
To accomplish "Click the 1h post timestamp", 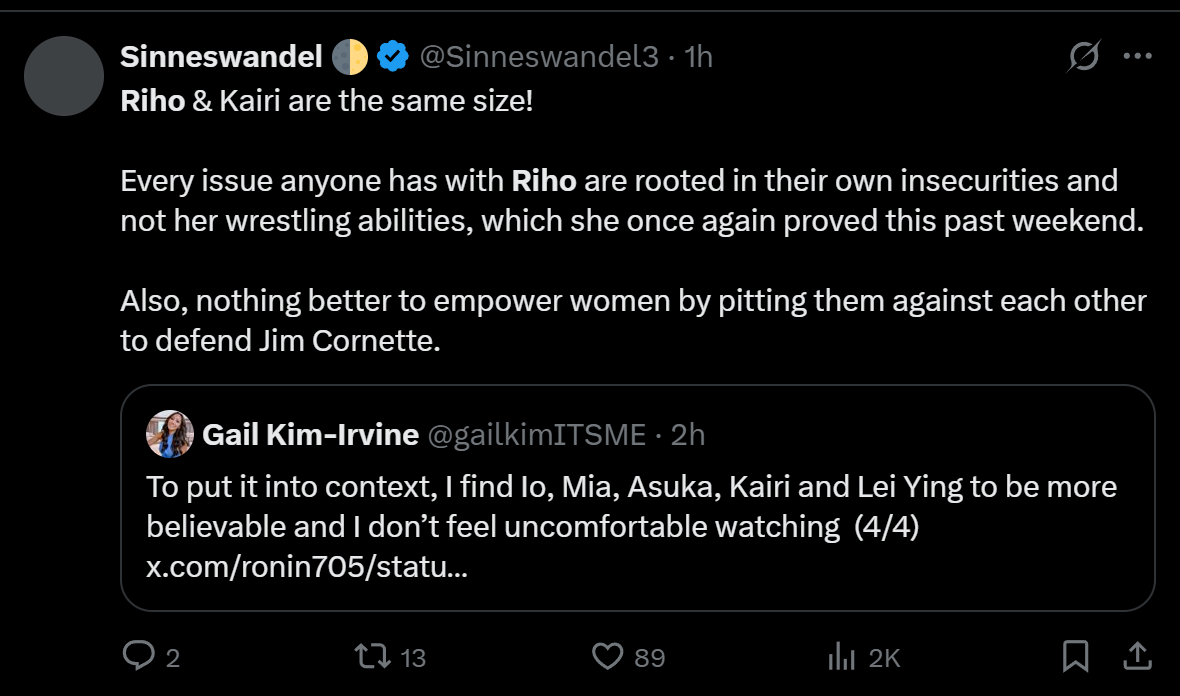I will (x=698, y=57).
